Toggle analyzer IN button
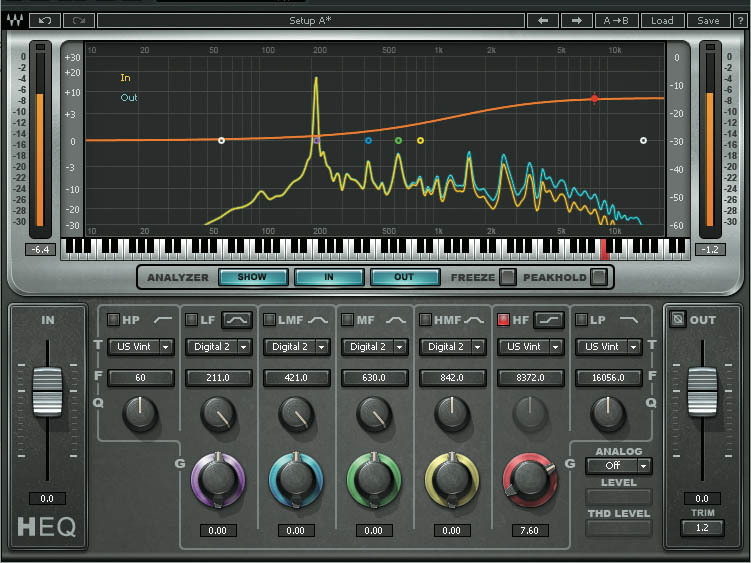This screenshot has width=751, height=563. point(329,277)
